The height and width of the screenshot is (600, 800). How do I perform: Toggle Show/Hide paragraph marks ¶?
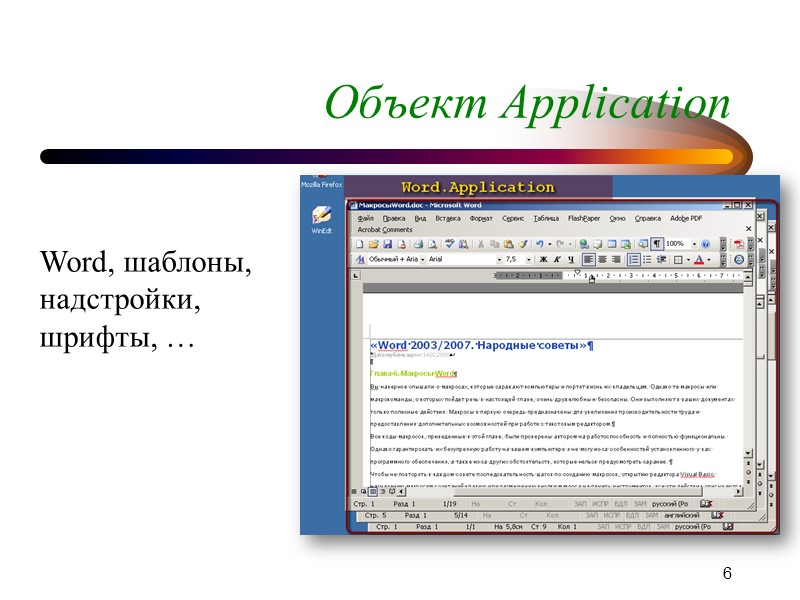[657, 244]
